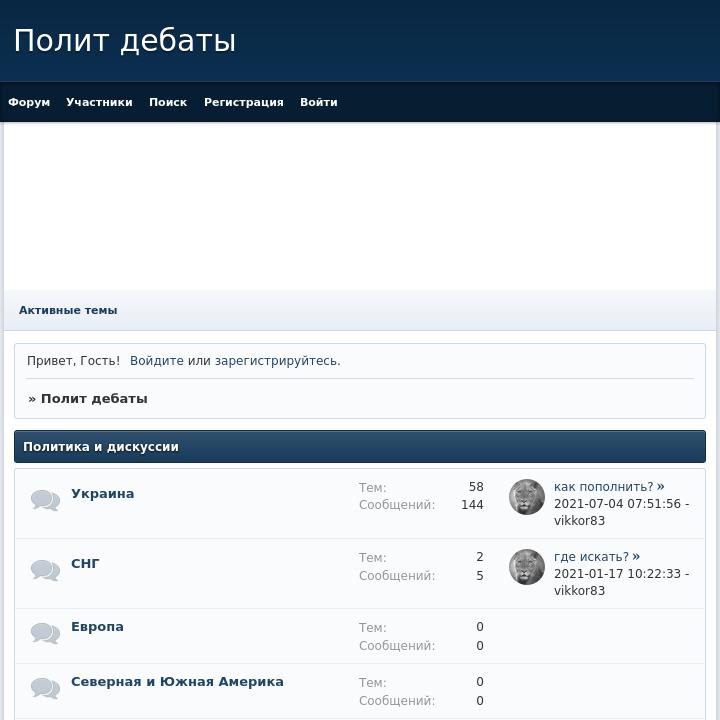Open the Полит дебаты breadcrumb

[x=94, y=399]
